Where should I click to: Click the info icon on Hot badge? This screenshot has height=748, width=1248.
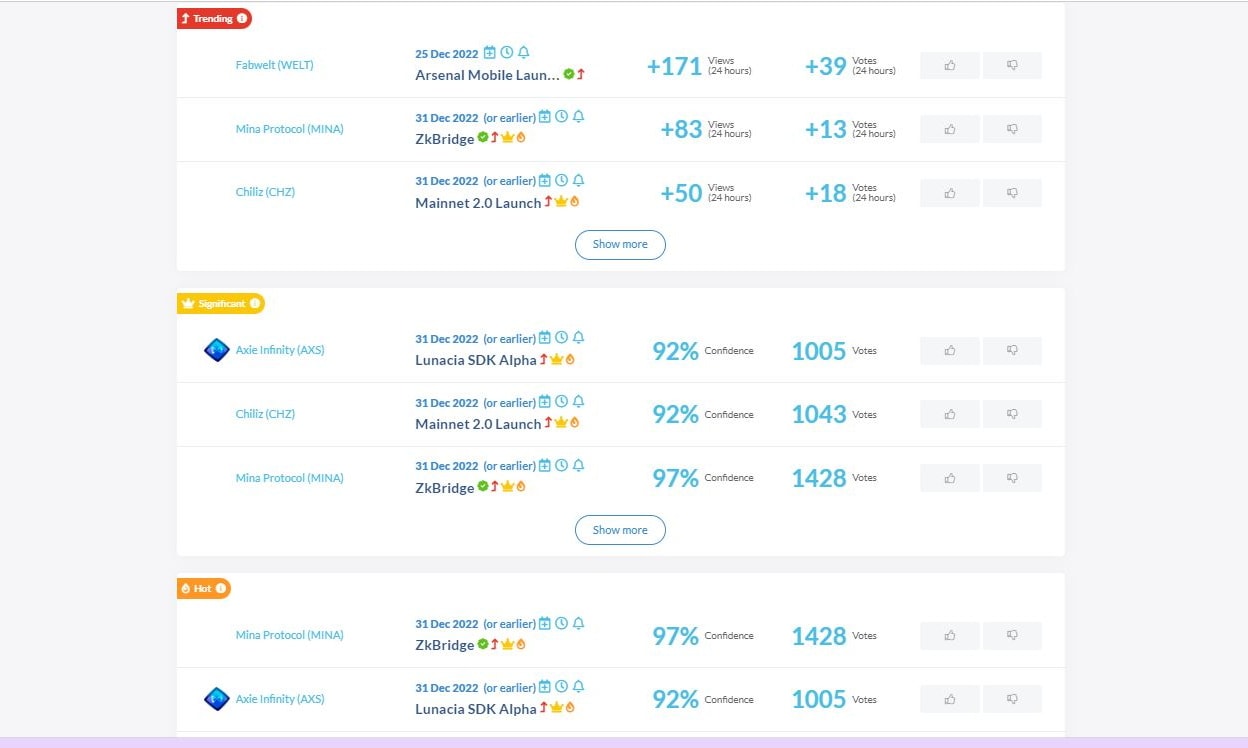point(220,588)
